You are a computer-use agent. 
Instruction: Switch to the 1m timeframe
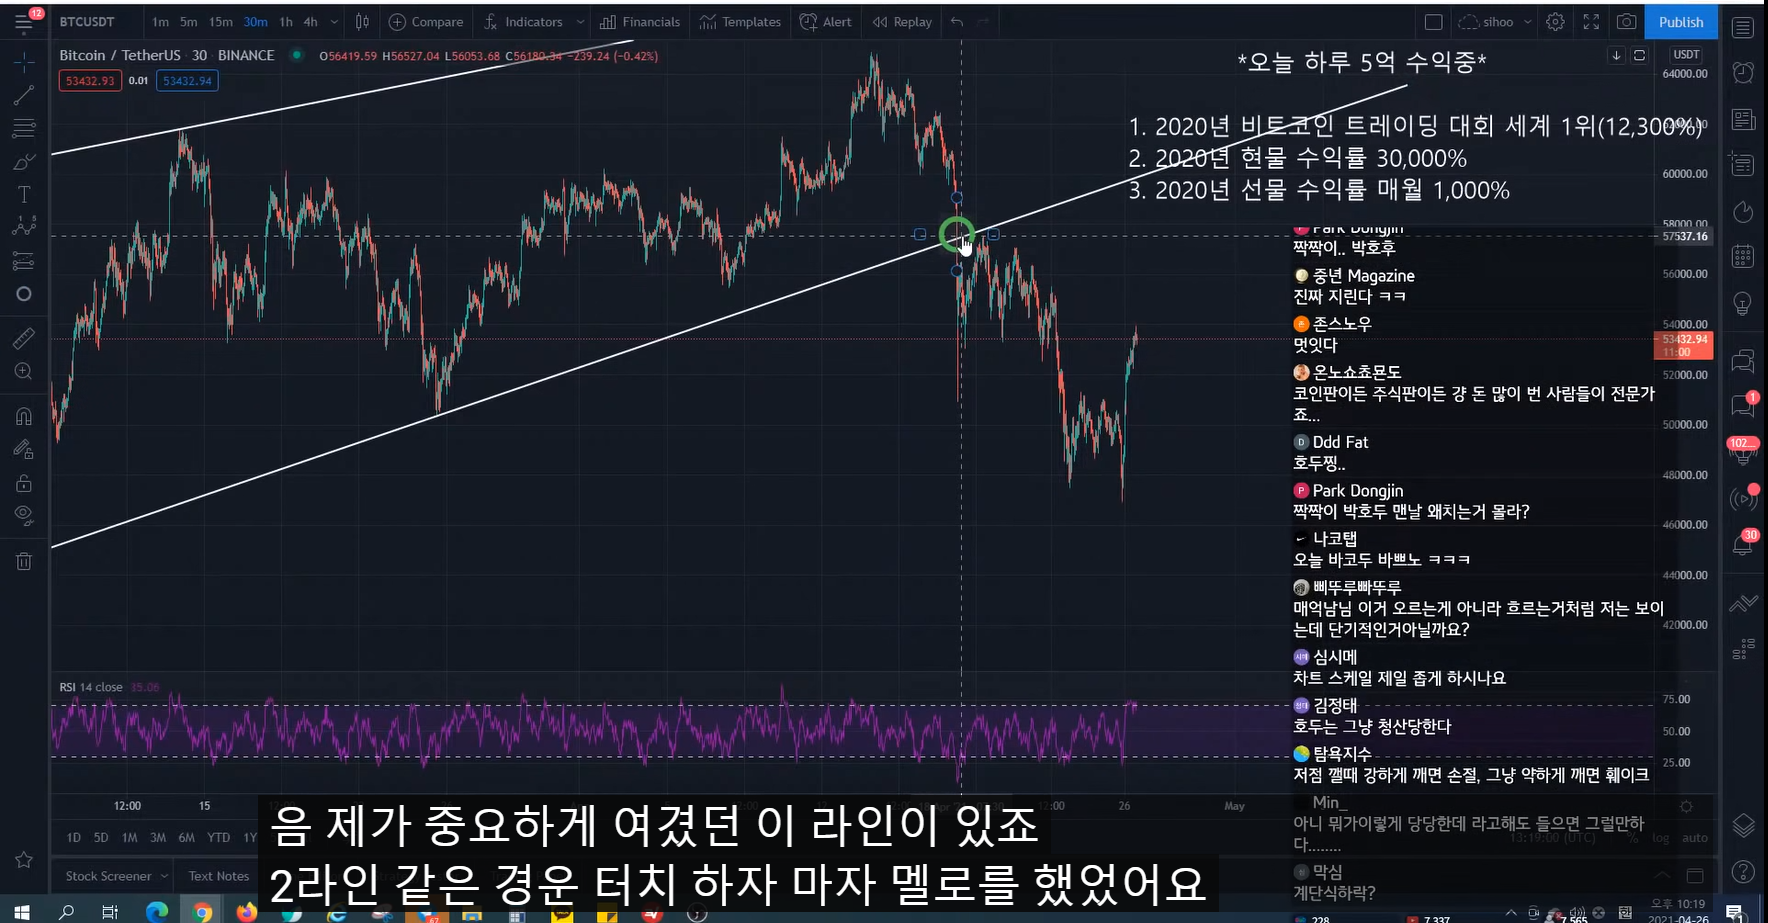click(x=160, y=22)
